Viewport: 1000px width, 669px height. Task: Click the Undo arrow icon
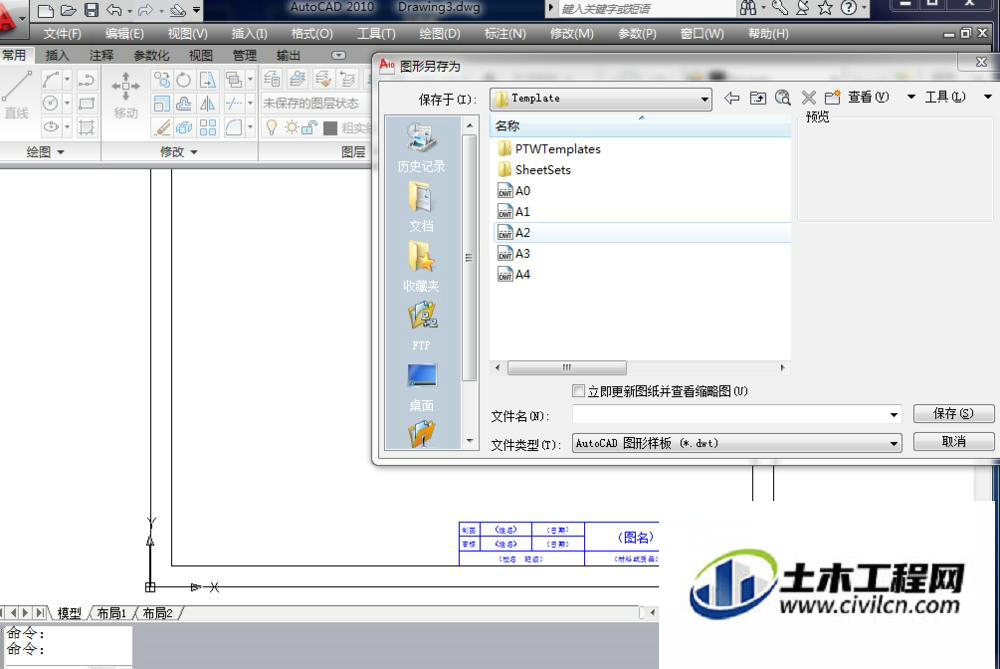[114, 10]
